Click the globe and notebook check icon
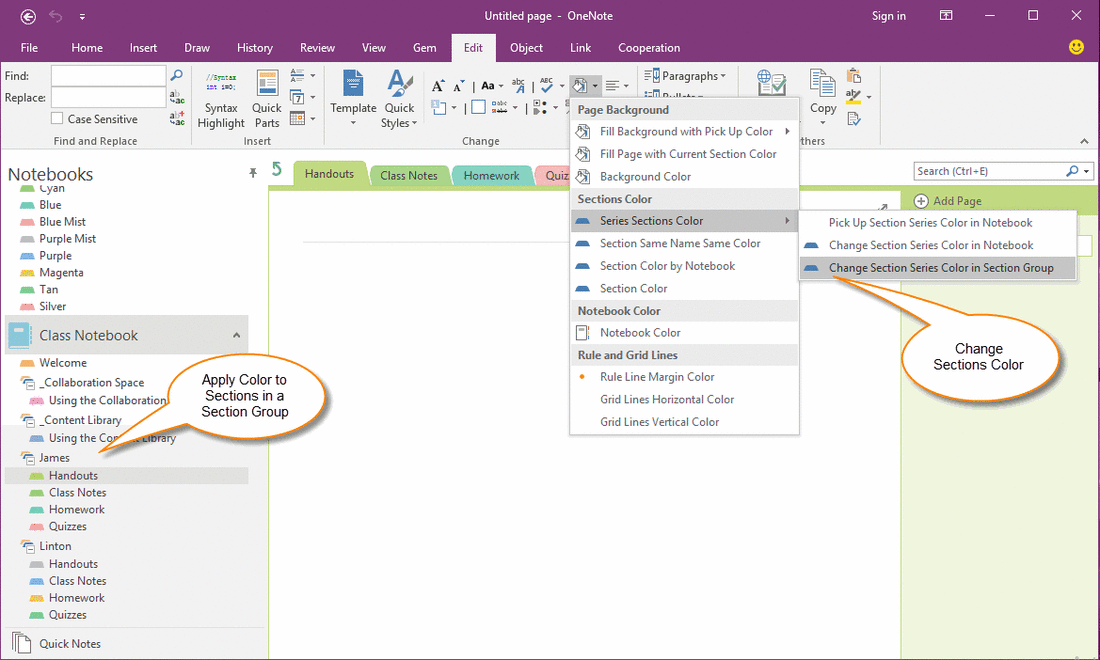This screenshot has width=1100, height=660. point(772,83)
